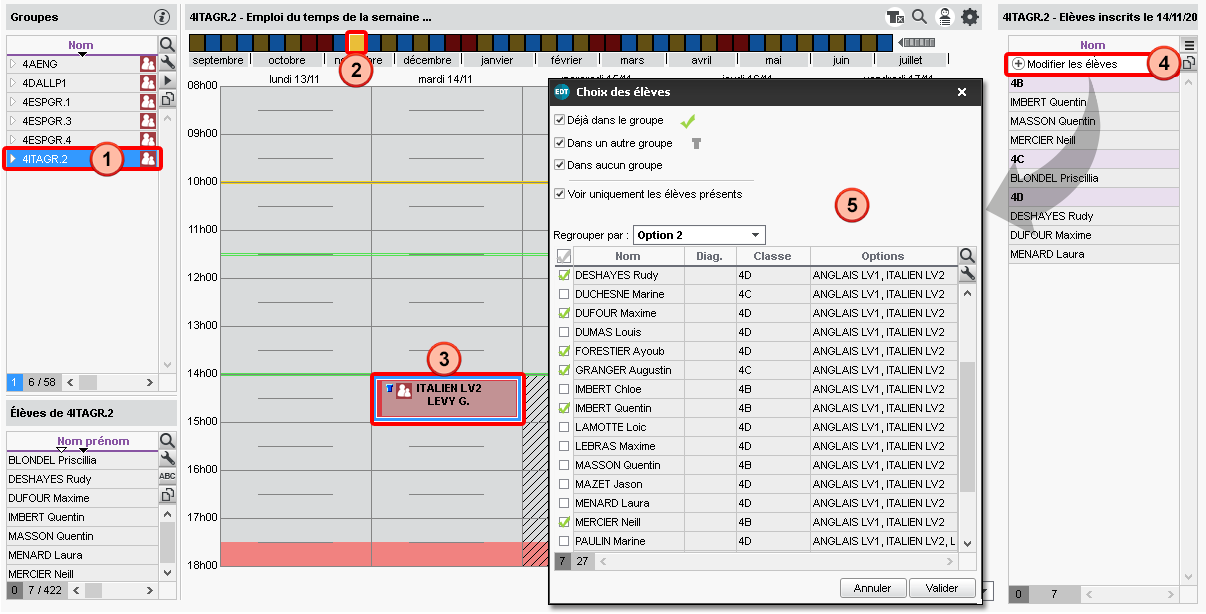Click the Nom column header in Choix des élèves
This screenshot has width=1206, height=614.
coord(628,256)
